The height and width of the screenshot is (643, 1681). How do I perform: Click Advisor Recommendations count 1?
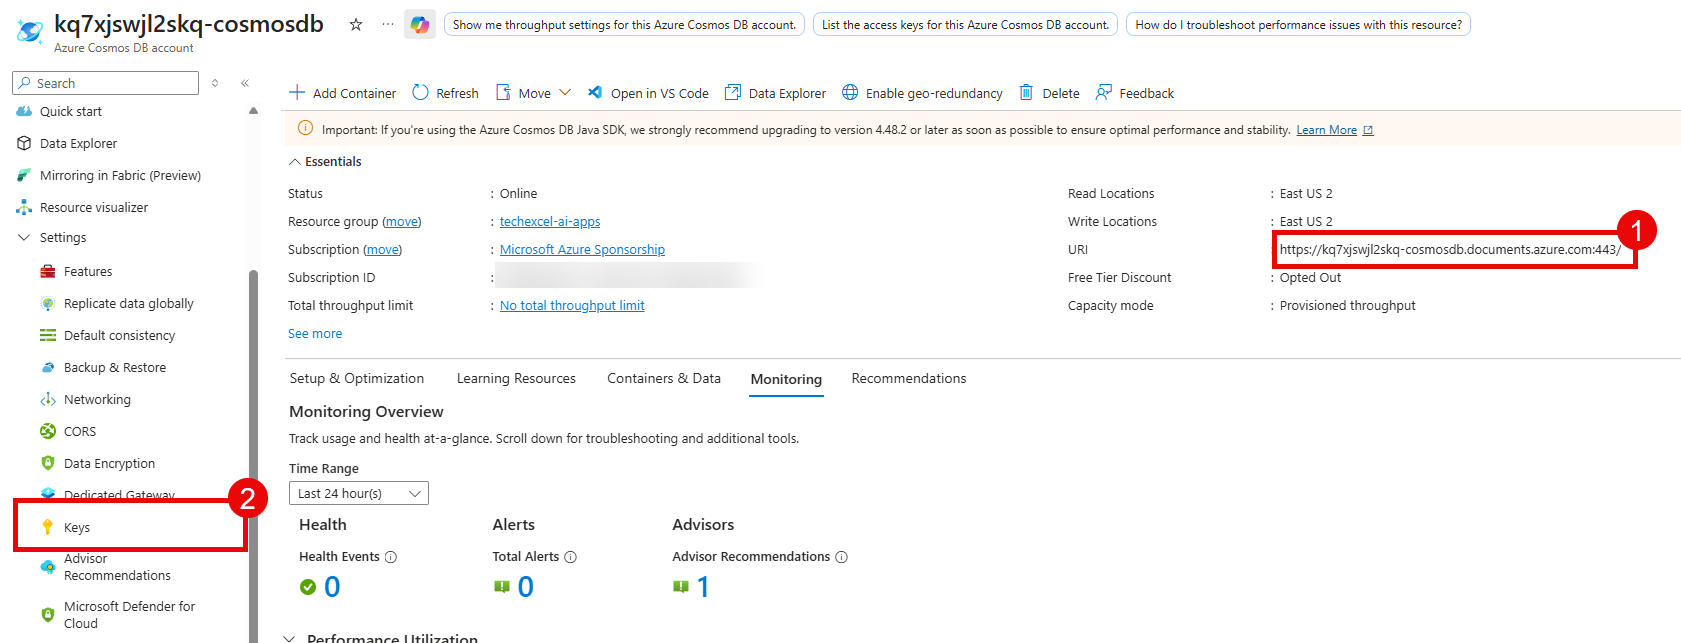point(703,587)
